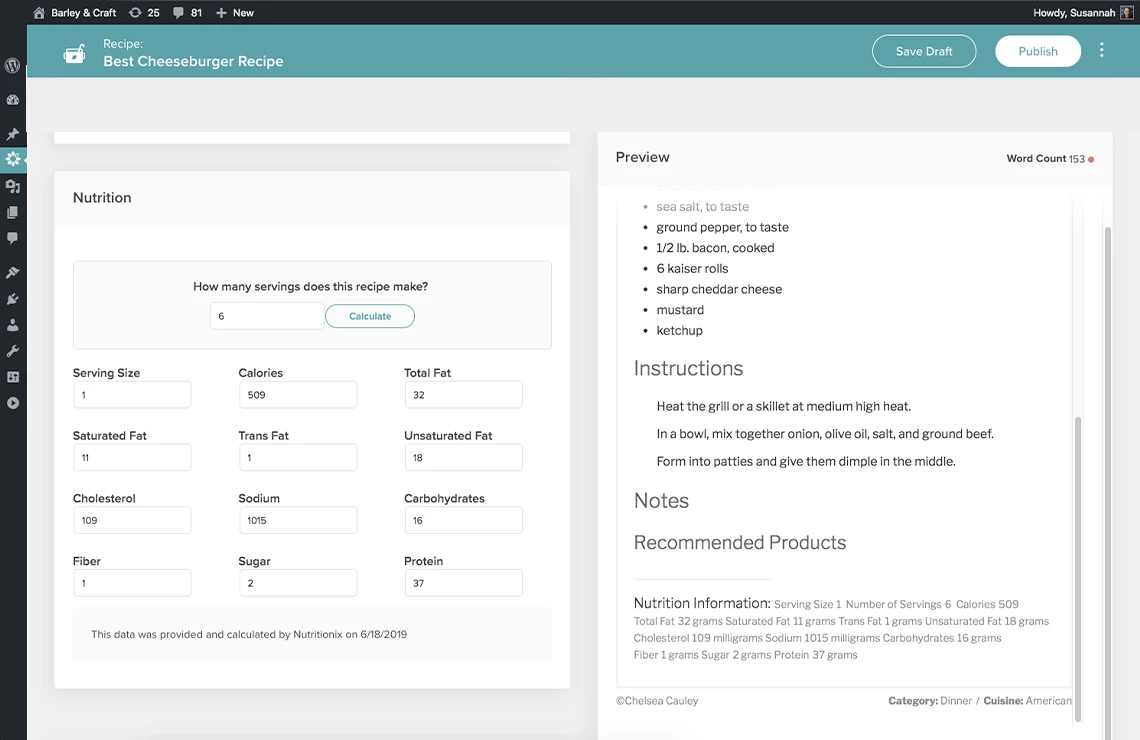Click the Publish button

point(1037,51)
